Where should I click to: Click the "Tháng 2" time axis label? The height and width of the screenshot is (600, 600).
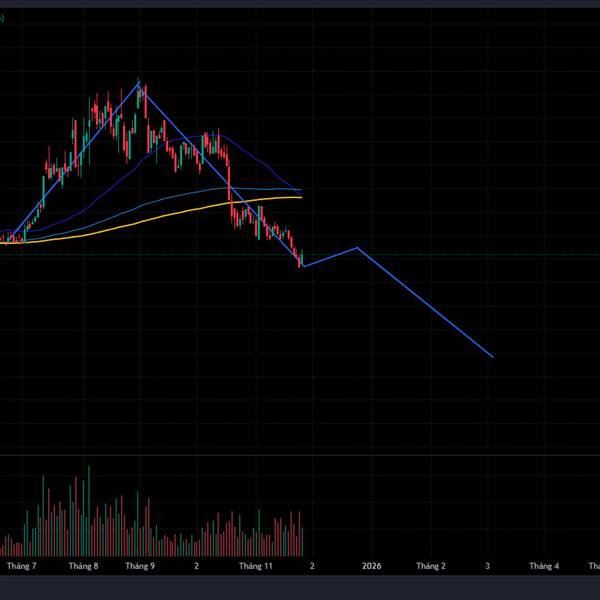[x=431, y=566]
